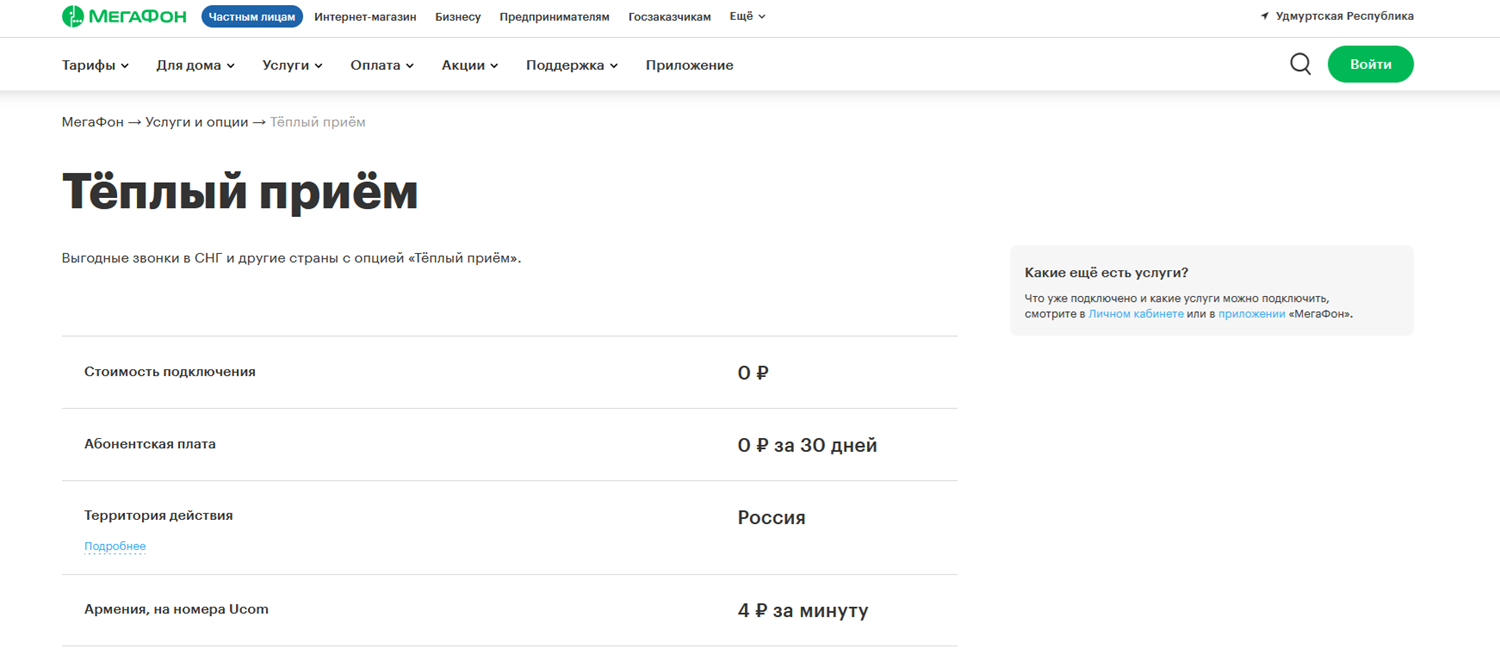Click the Какие ещё есть услуги? heading
Viewport: 1500px width, 667px height.
click(x=1106, y=273)
